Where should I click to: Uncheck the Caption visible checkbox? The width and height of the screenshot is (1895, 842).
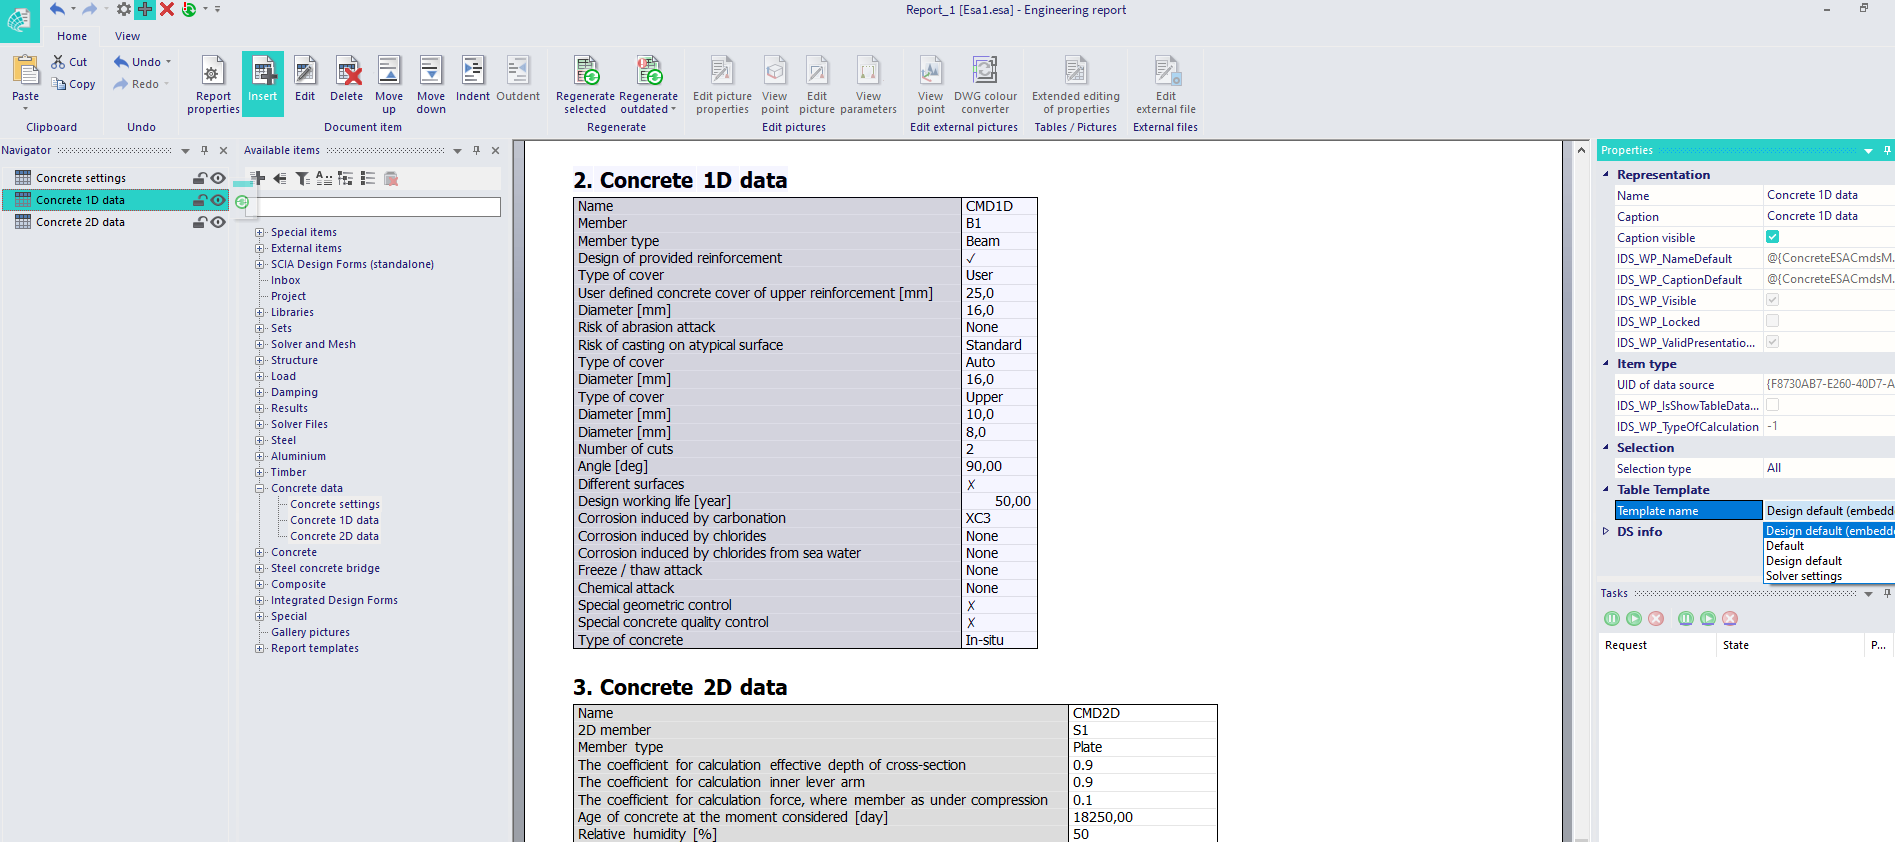pyautogui.click(x=1772, y=237)
